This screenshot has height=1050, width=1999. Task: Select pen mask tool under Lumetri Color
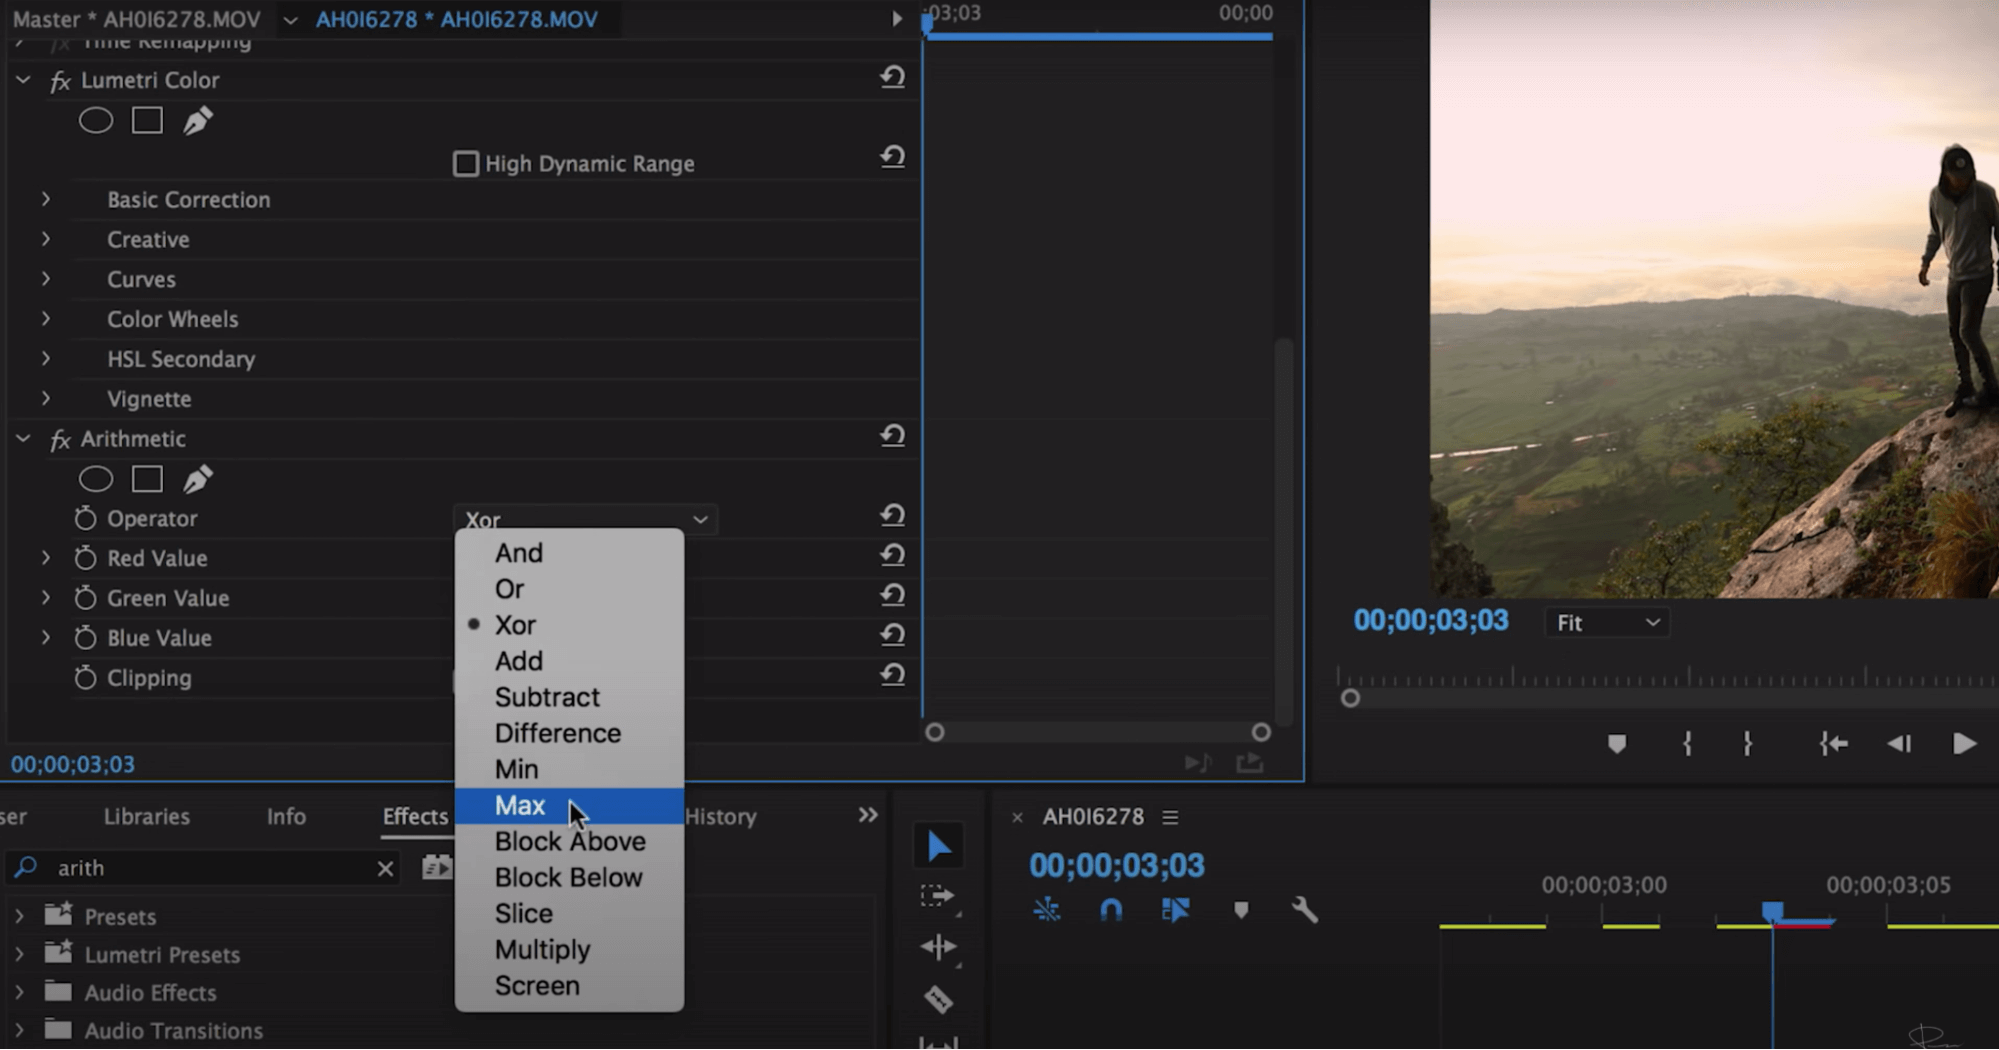(x=197, y=121)
